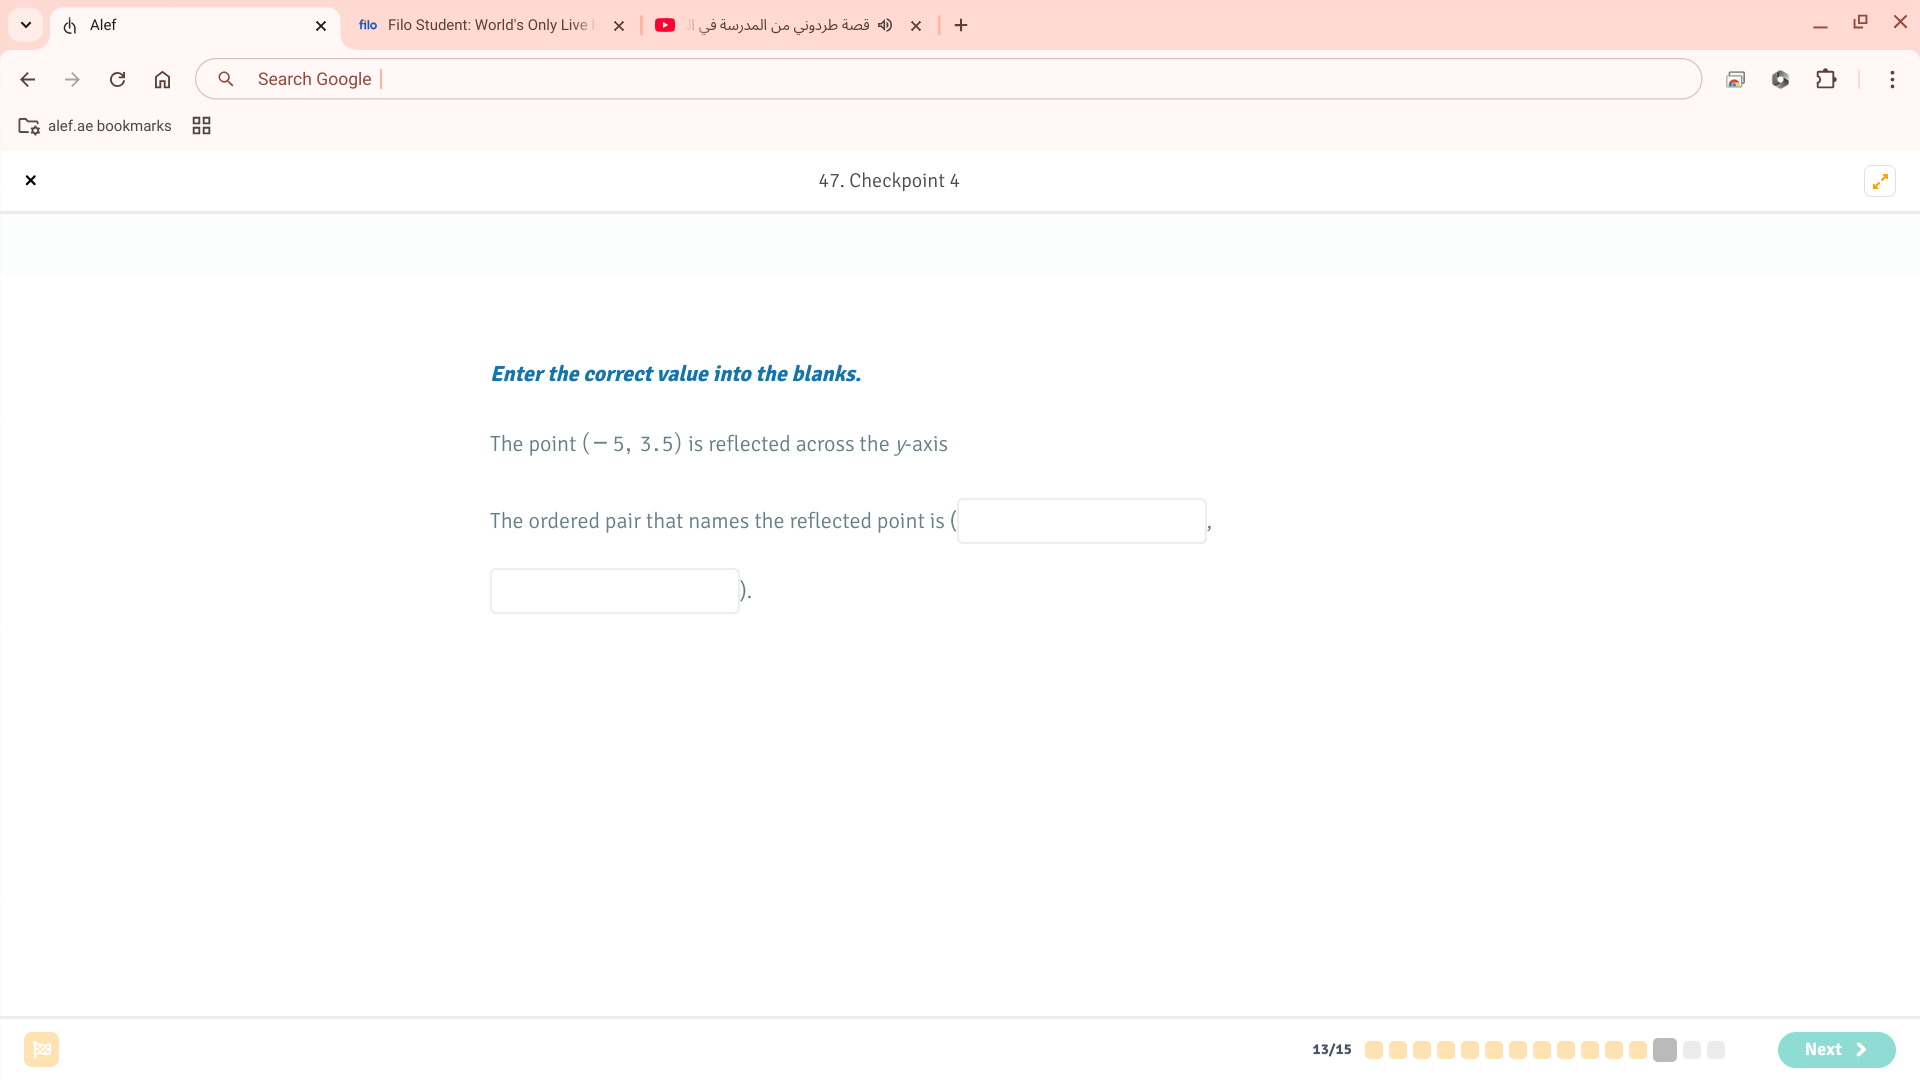Viewport: 1920px width, 1080px height.
Task: Jump to first progress question dot
Action: (1374, 1050)
